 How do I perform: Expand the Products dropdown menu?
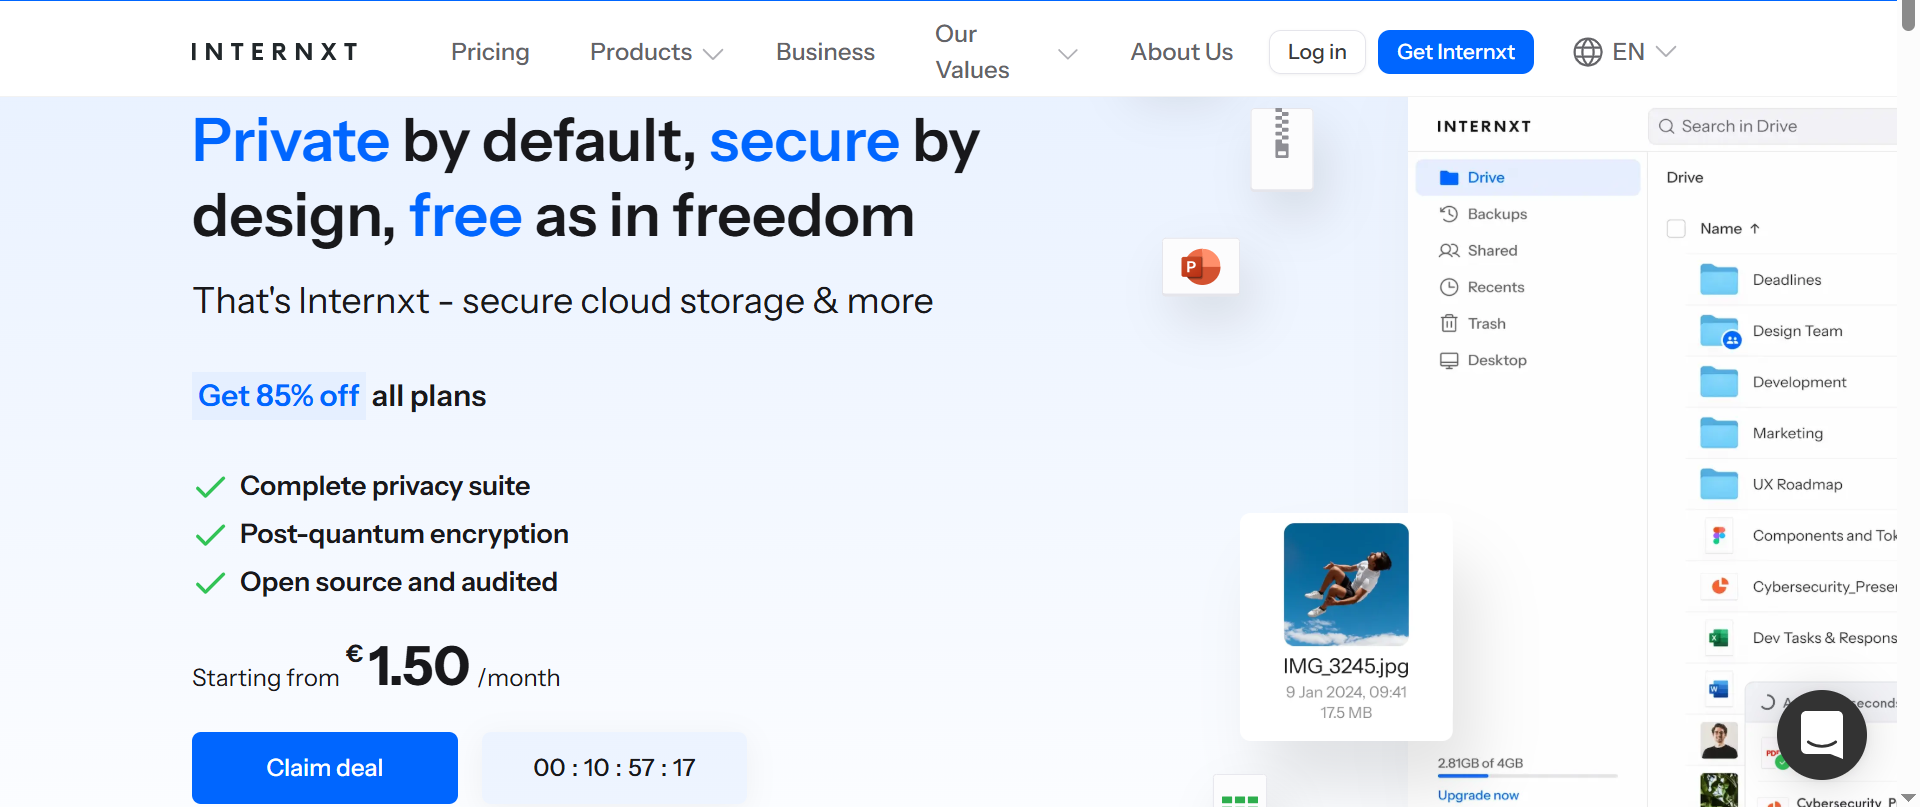point(655,52)
